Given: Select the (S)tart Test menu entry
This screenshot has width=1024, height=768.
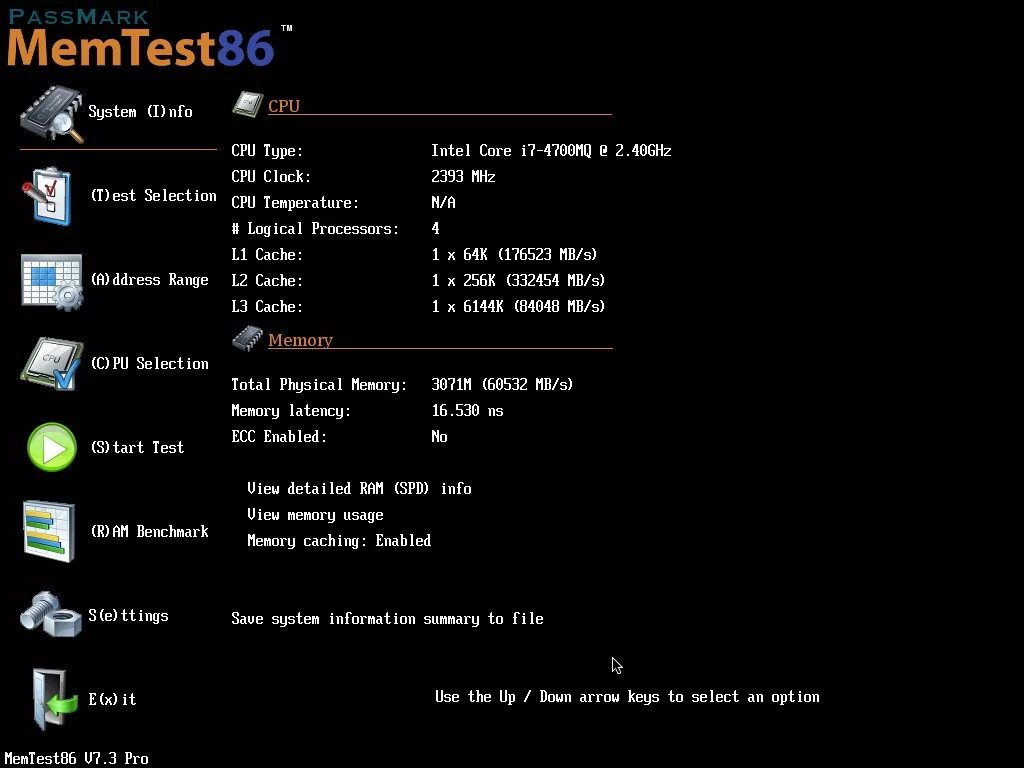Looking at the screenshot, I should click(x=137, y=447).
